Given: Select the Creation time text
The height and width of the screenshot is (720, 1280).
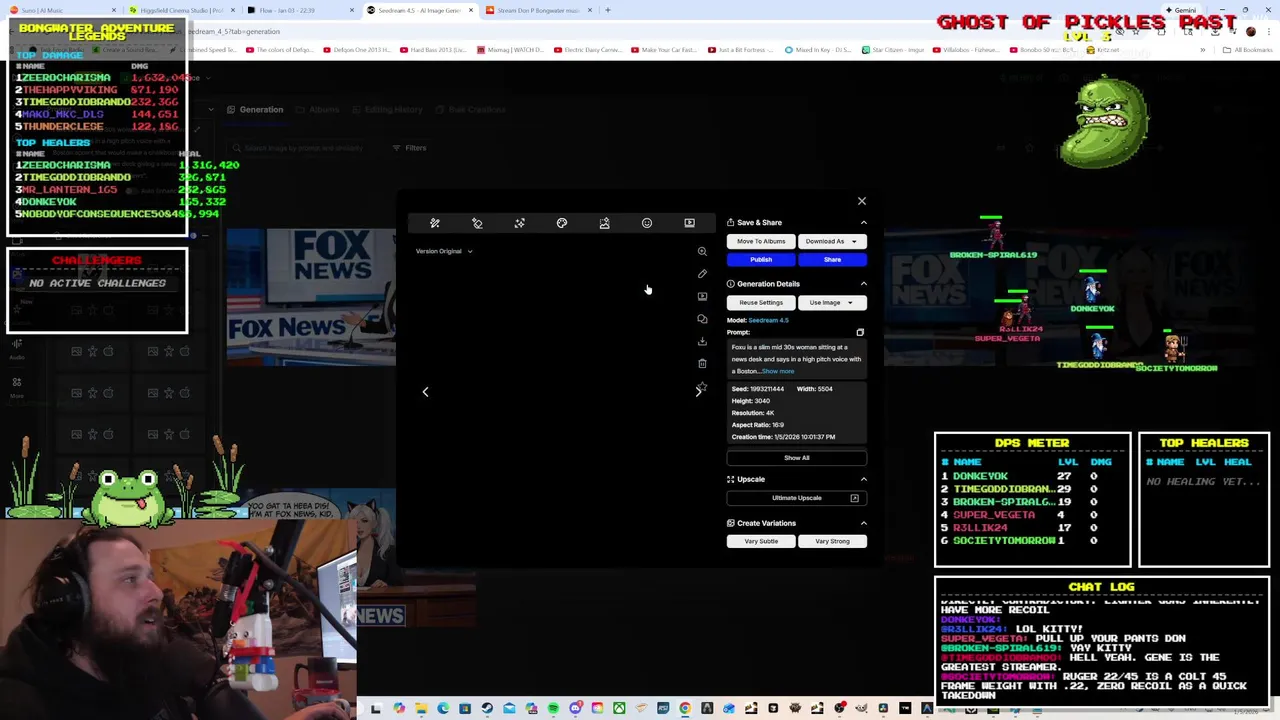Looking at the screenshot, I should click(783, 437).
